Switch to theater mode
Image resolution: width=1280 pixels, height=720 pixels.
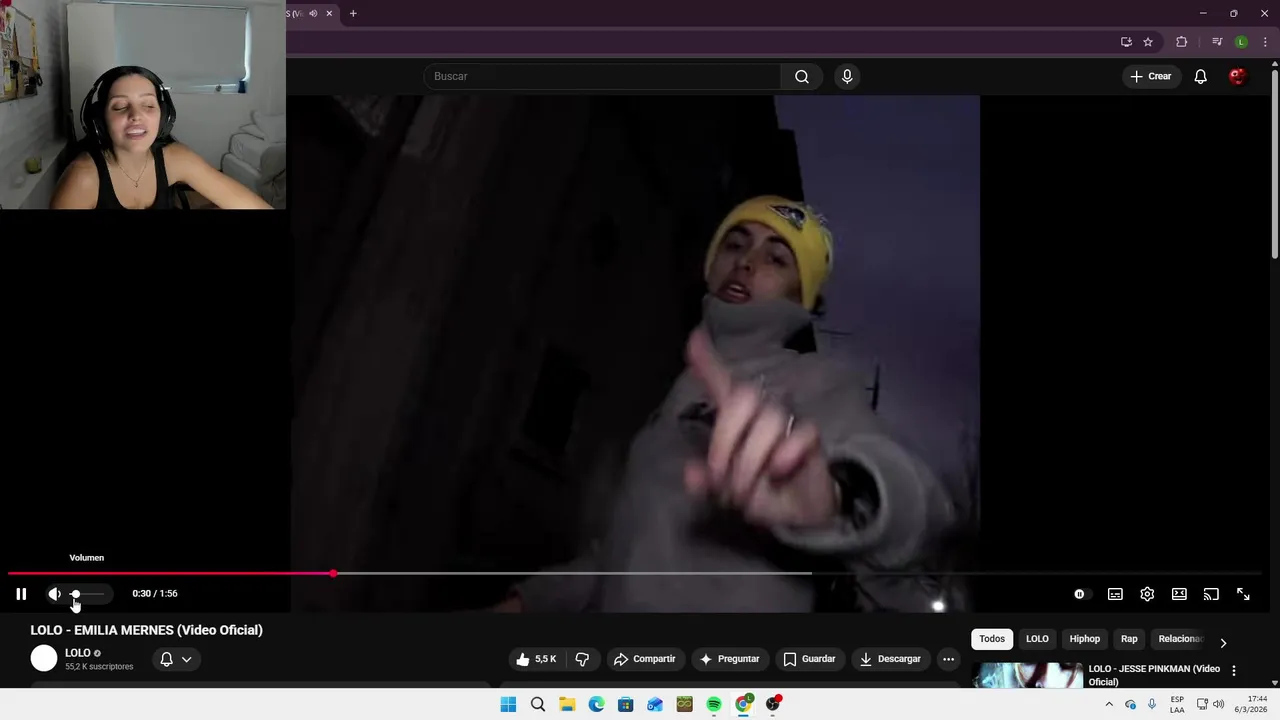[x=1179, y=594]
